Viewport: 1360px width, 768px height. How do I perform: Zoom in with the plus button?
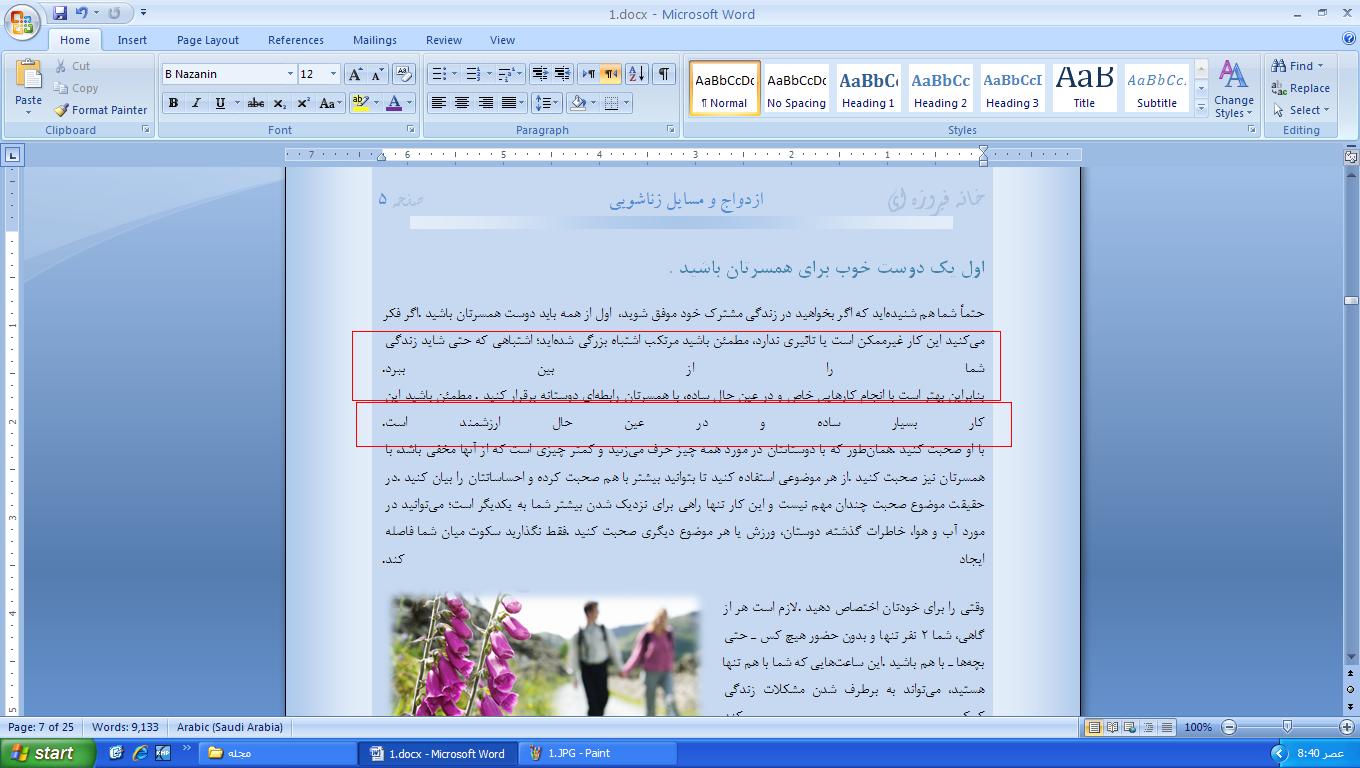(1346, 727)
